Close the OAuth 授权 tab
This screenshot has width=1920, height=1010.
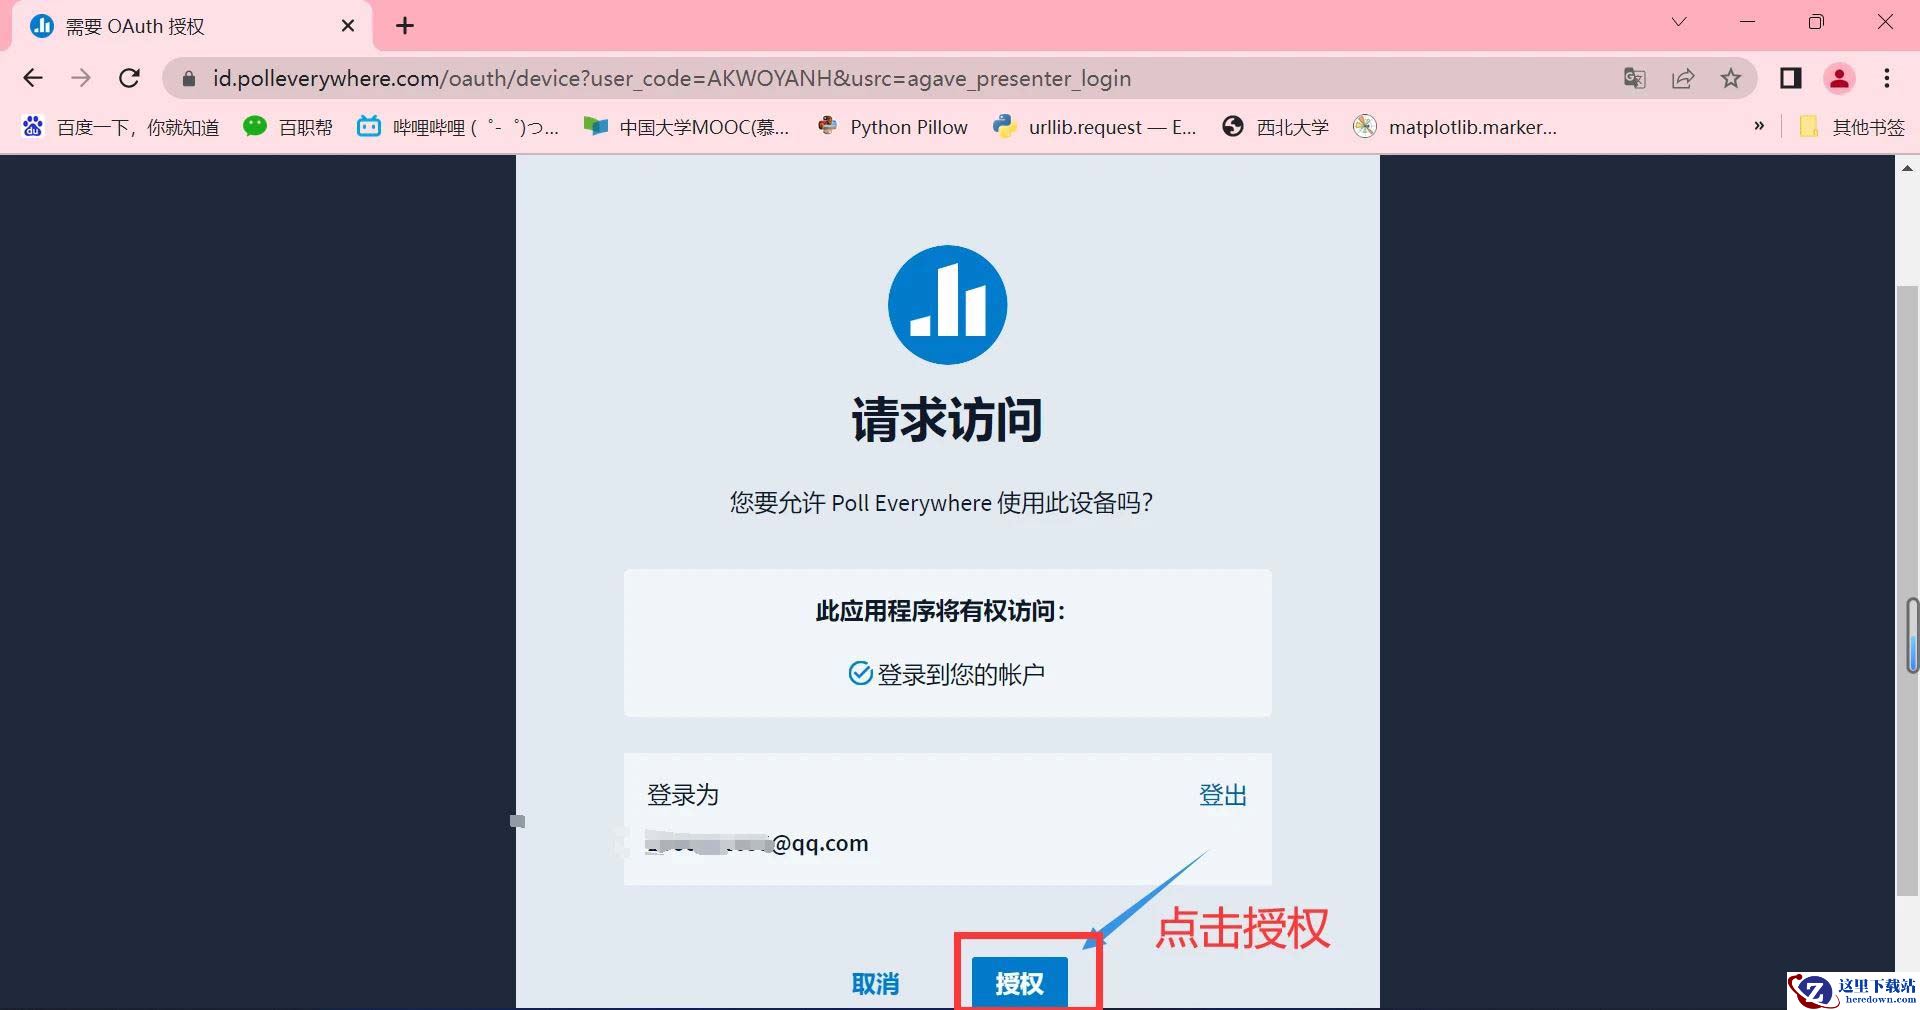pyautogui.click(x=348, y=26)
